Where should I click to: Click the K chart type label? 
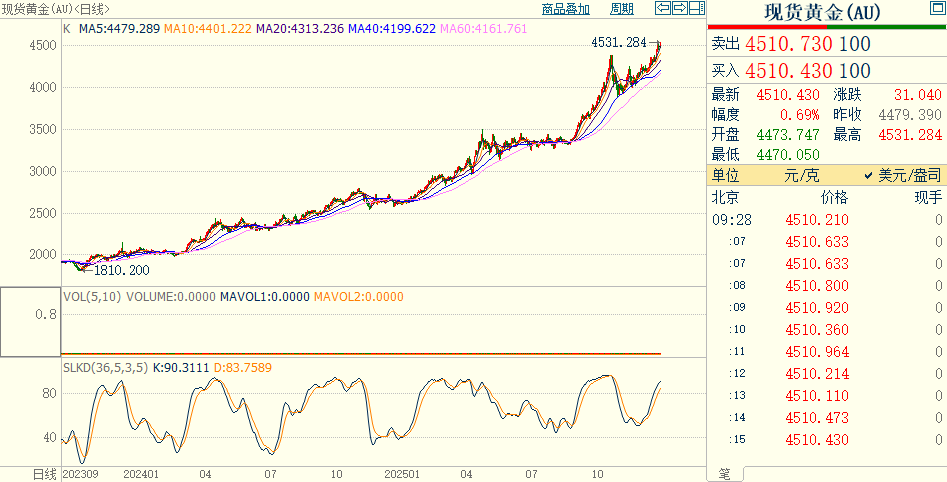coord(66,28)
